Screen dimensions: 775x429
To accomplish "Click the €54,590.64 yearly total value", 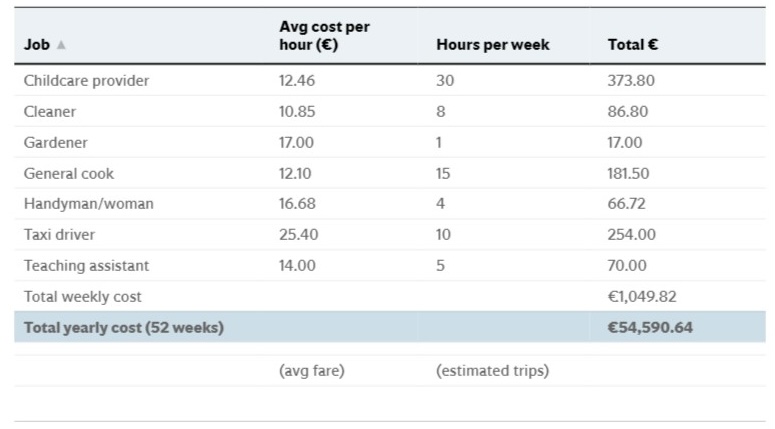I will [x=650, y=327].
